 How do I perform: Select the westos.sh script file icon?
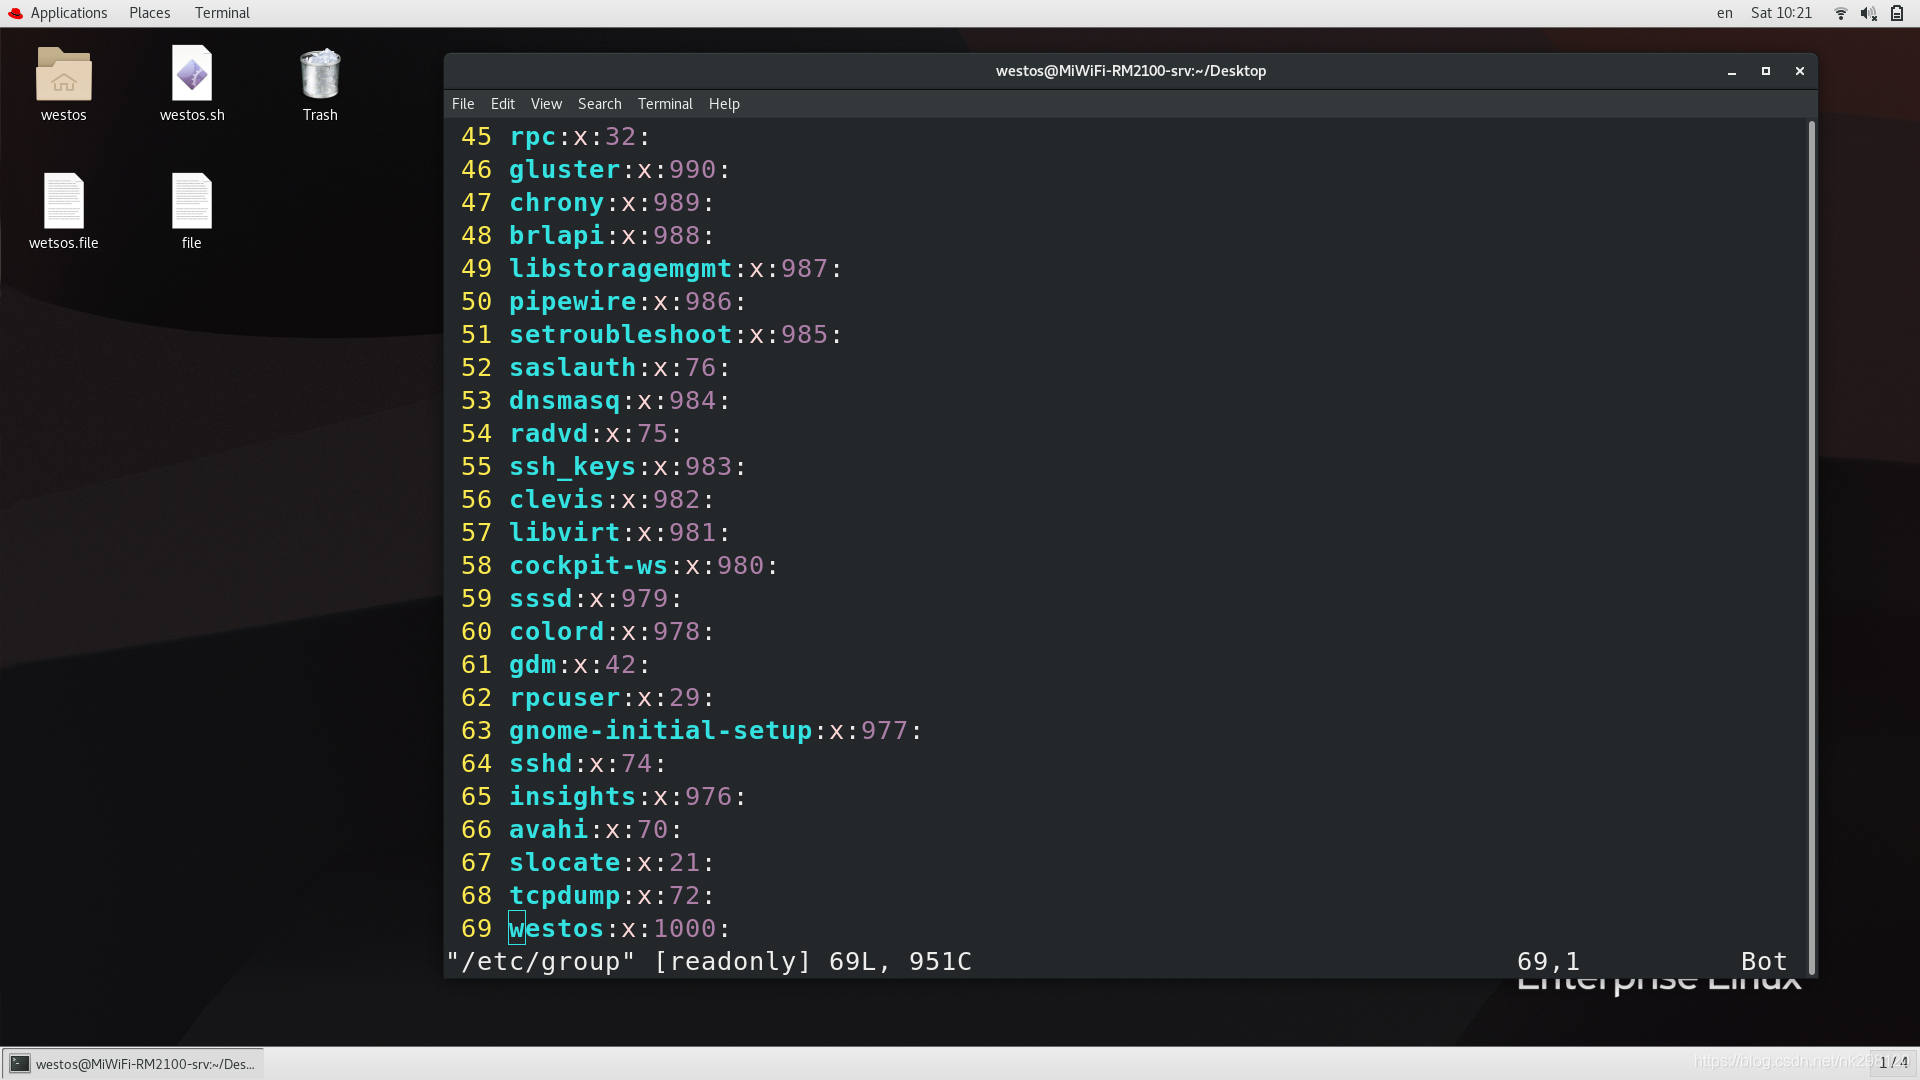(x=192, y=73)
